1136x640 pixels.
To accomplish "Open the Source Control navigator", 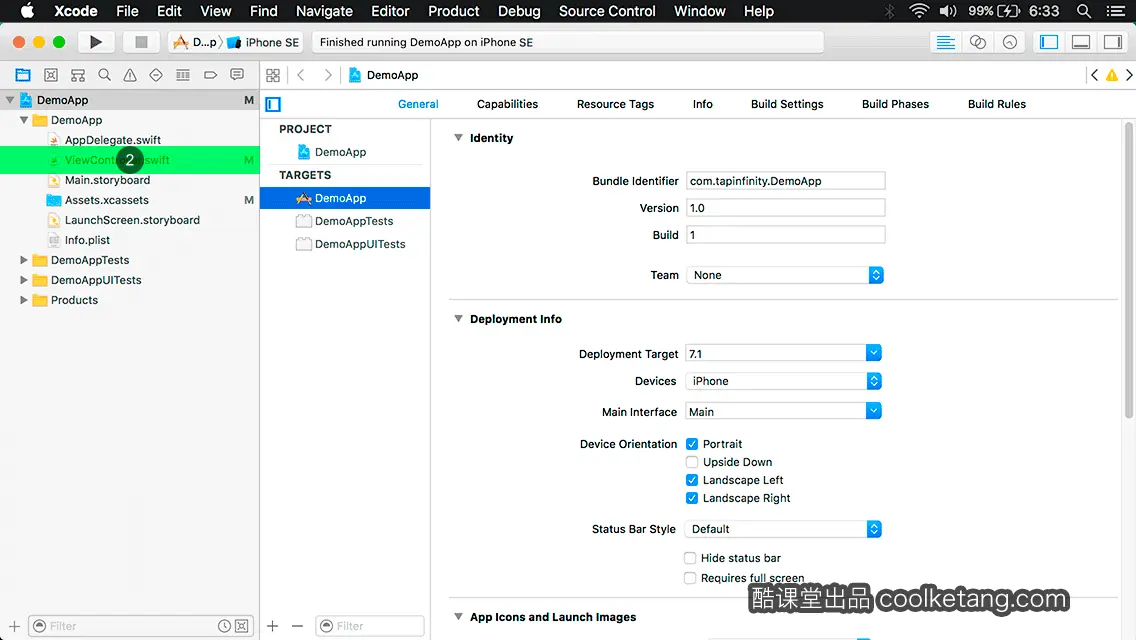I will point(51,75).
